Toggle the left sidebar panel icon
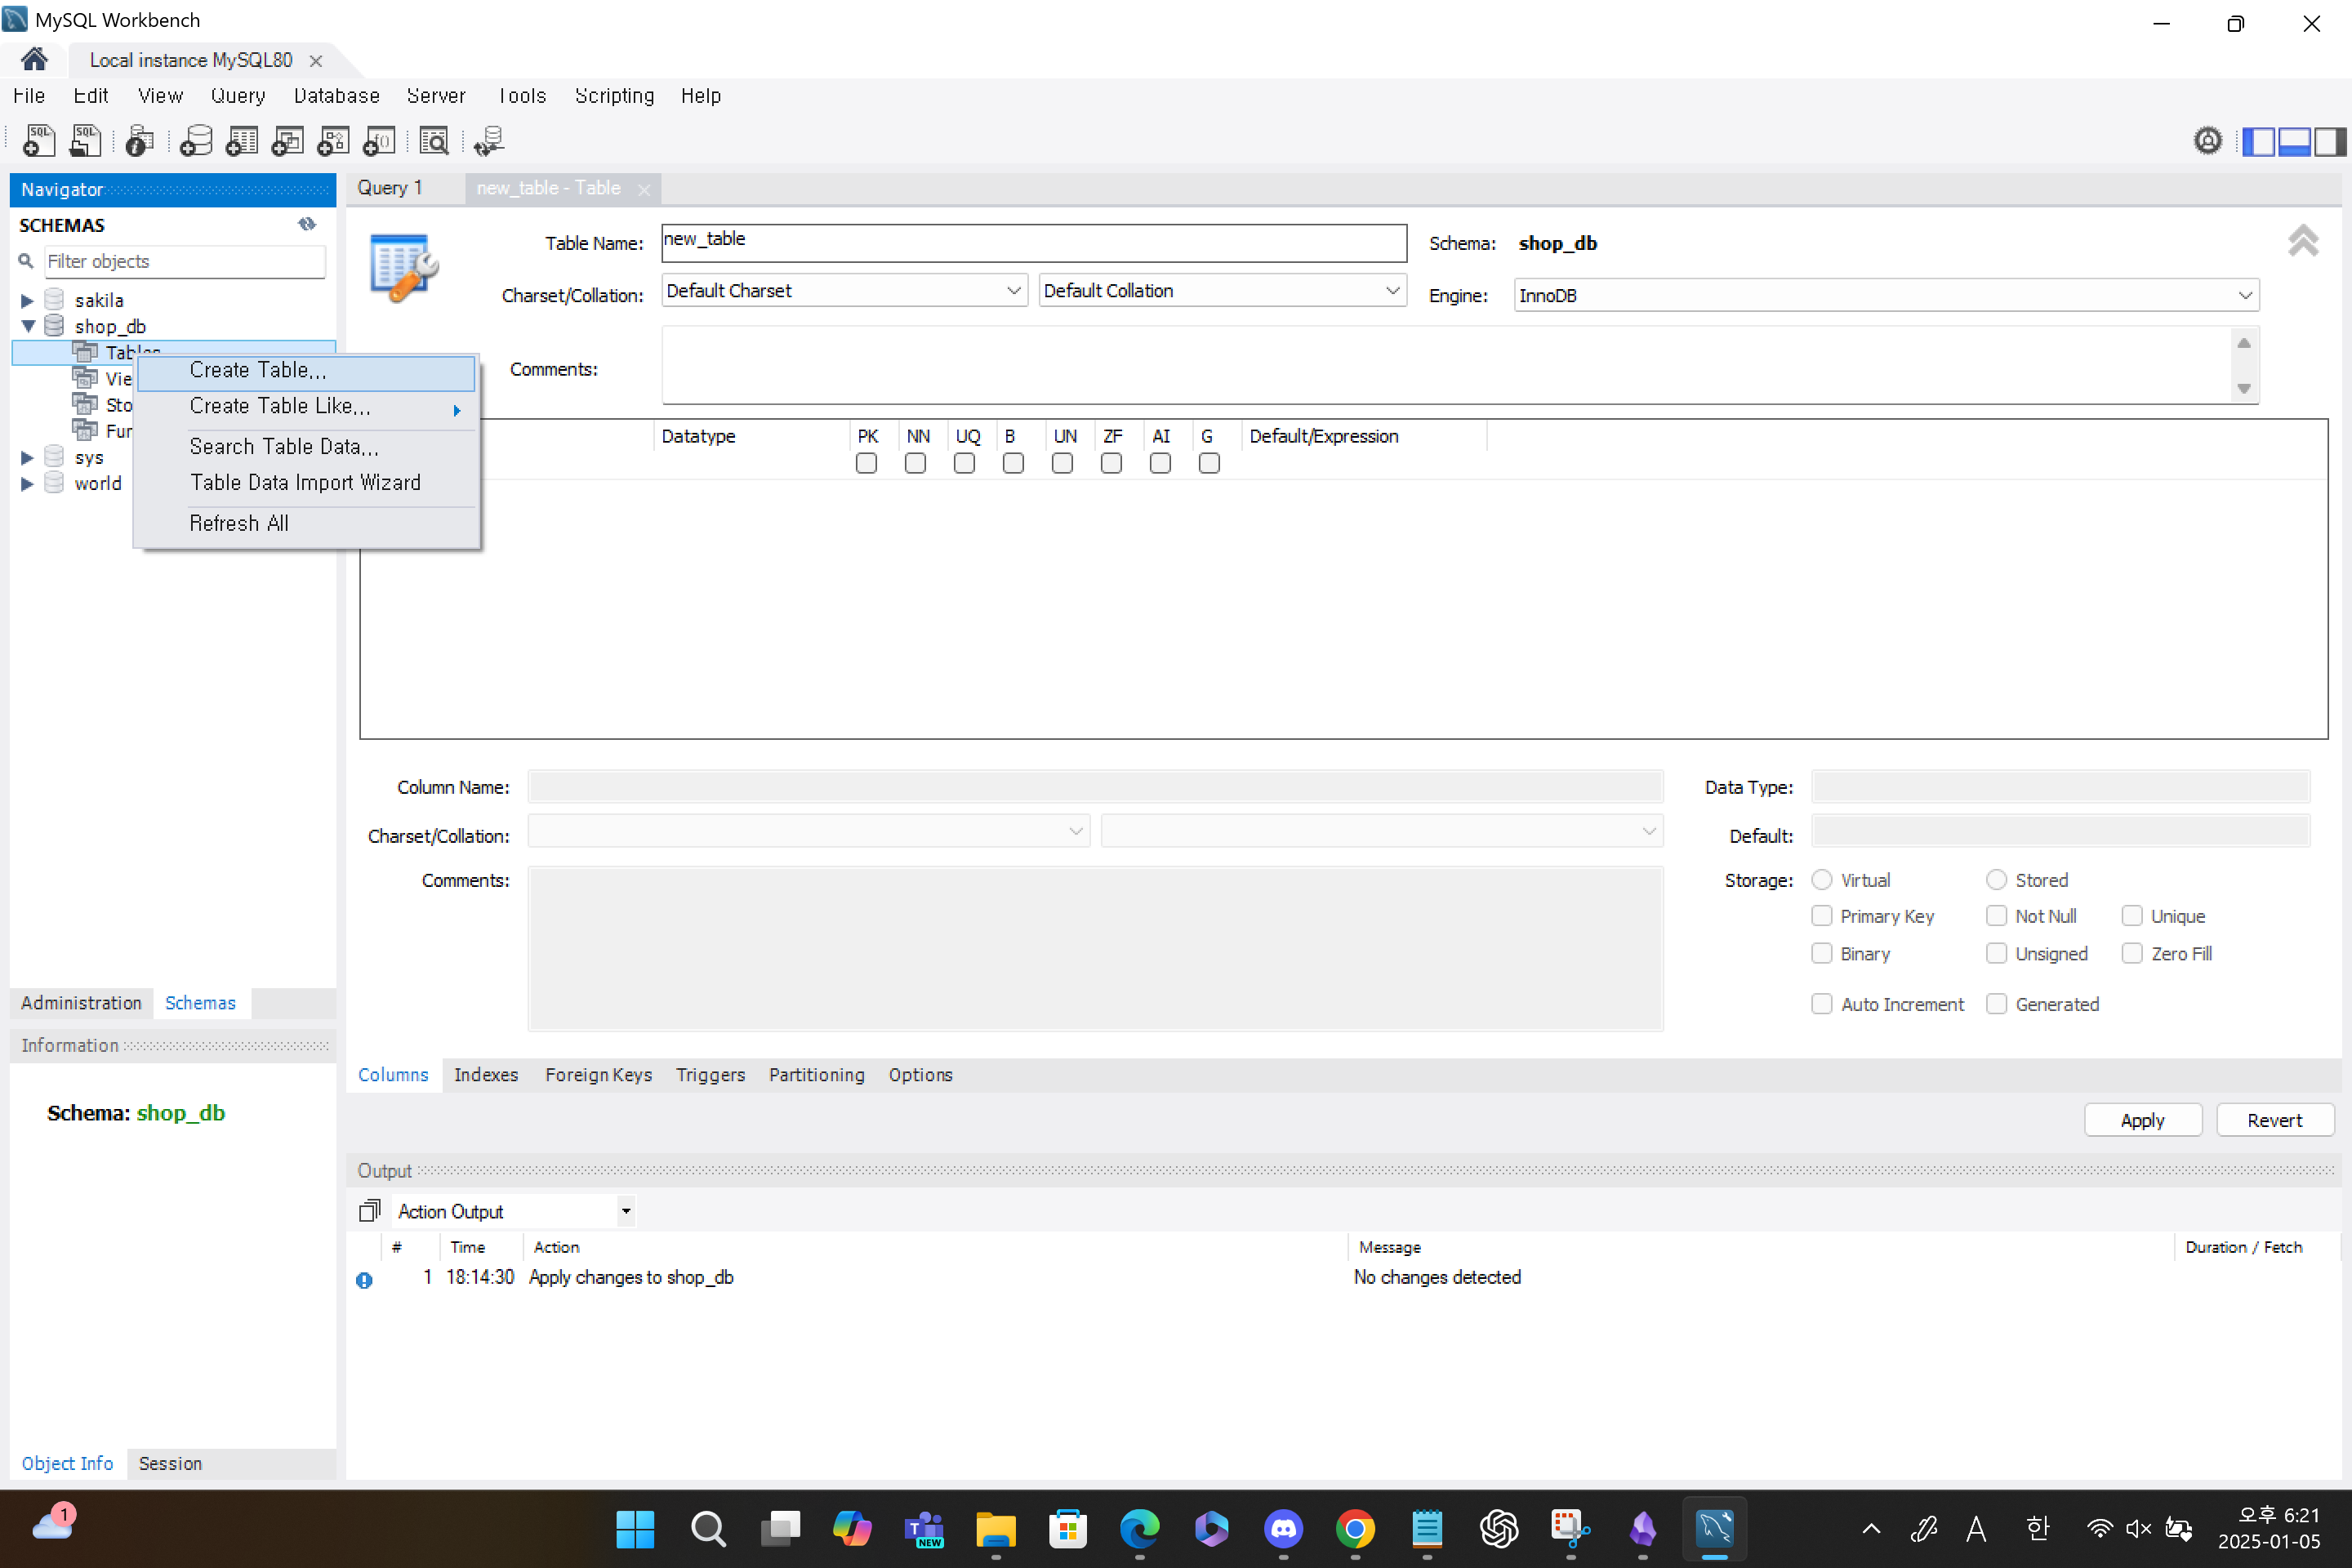 point(2259,142)
